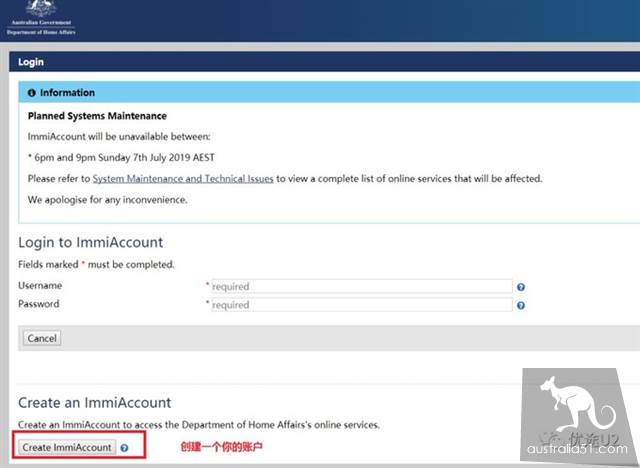Click 'ImmiAccount will be unavailable between:' text
The height and width of the screenshot is (468, 640).
pos(119,137)
